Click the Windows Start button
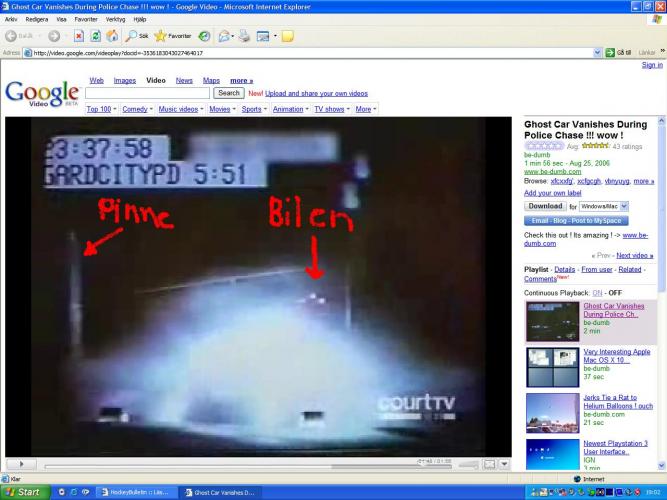The height and width of the screenshot is (500, 667). click(25, 492)
